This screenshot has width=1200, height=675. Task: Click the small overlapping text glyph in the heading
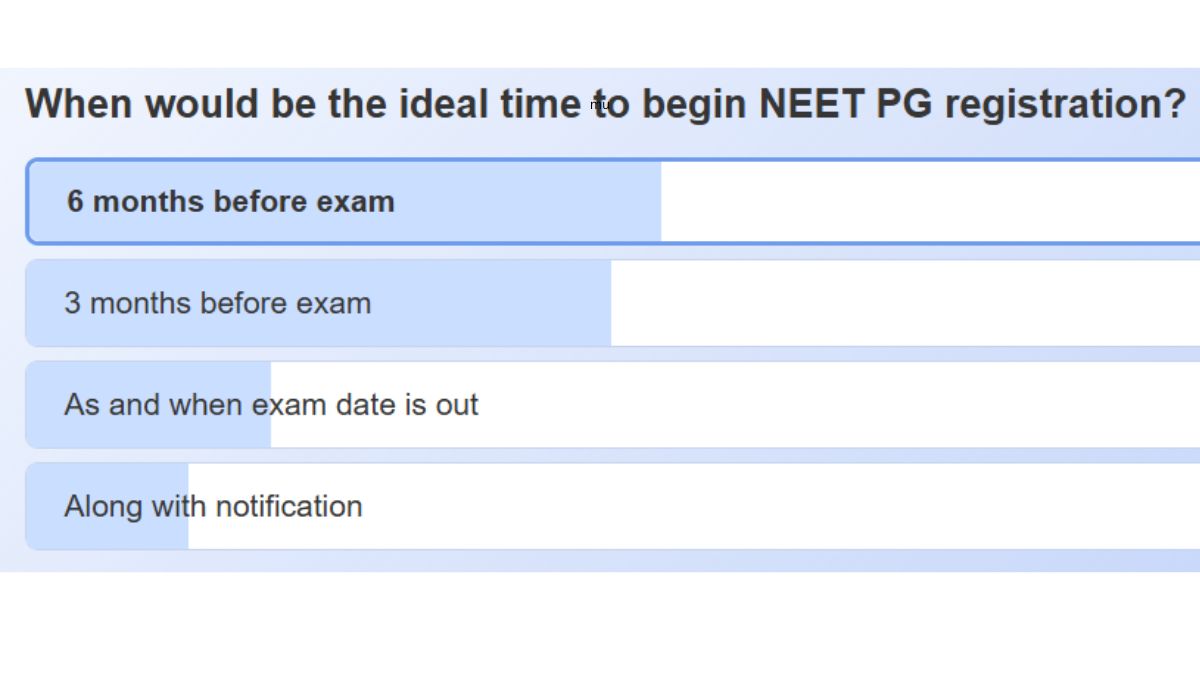(x=599, y=104)
